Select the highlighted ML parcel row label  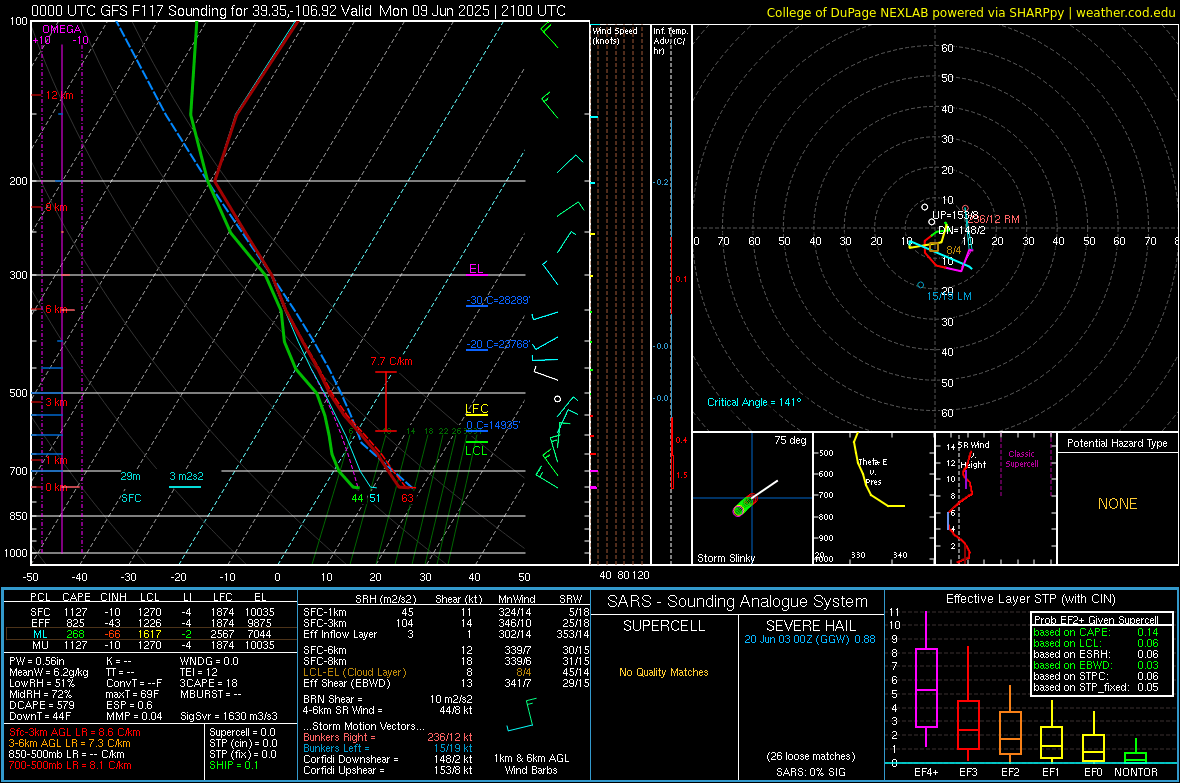point(40,634)
